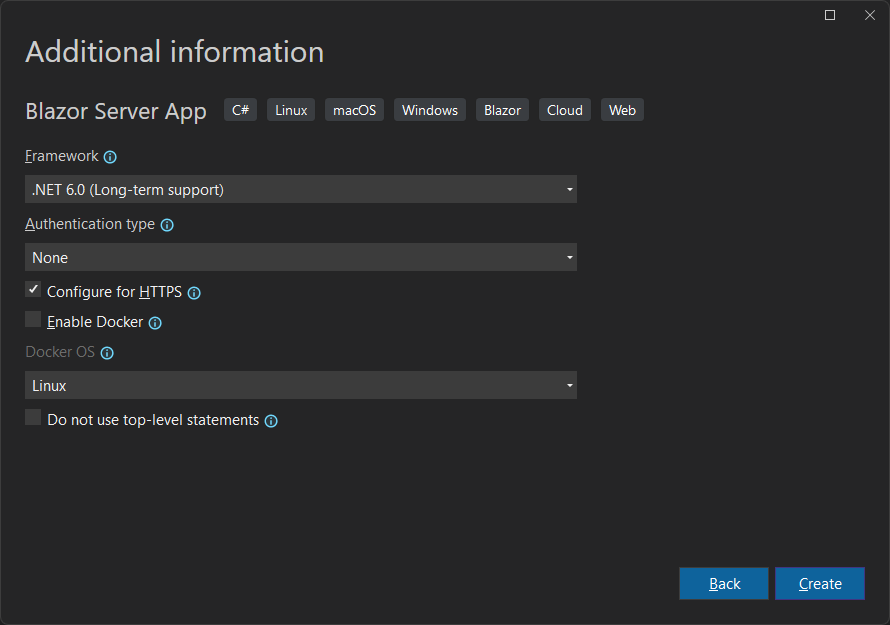The height and width of the screenshot is (625, 890).
Task: Close the Additional information dialog
Action: (870, 15)
